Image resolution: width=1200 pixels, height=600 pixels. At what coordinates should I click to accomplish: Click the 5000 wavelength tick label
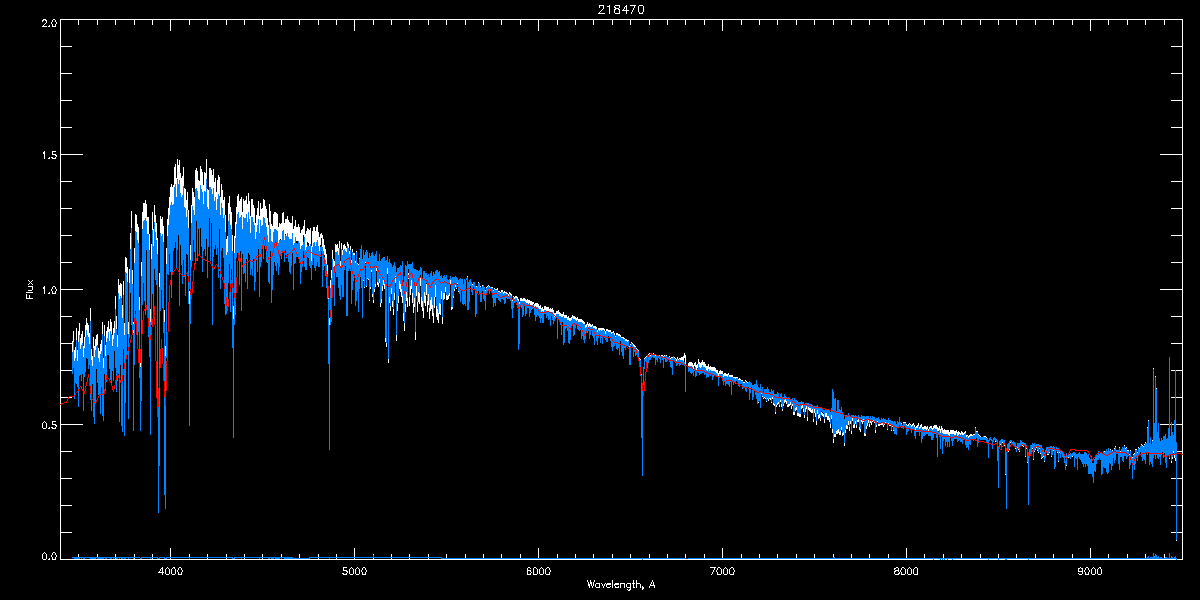355,571
